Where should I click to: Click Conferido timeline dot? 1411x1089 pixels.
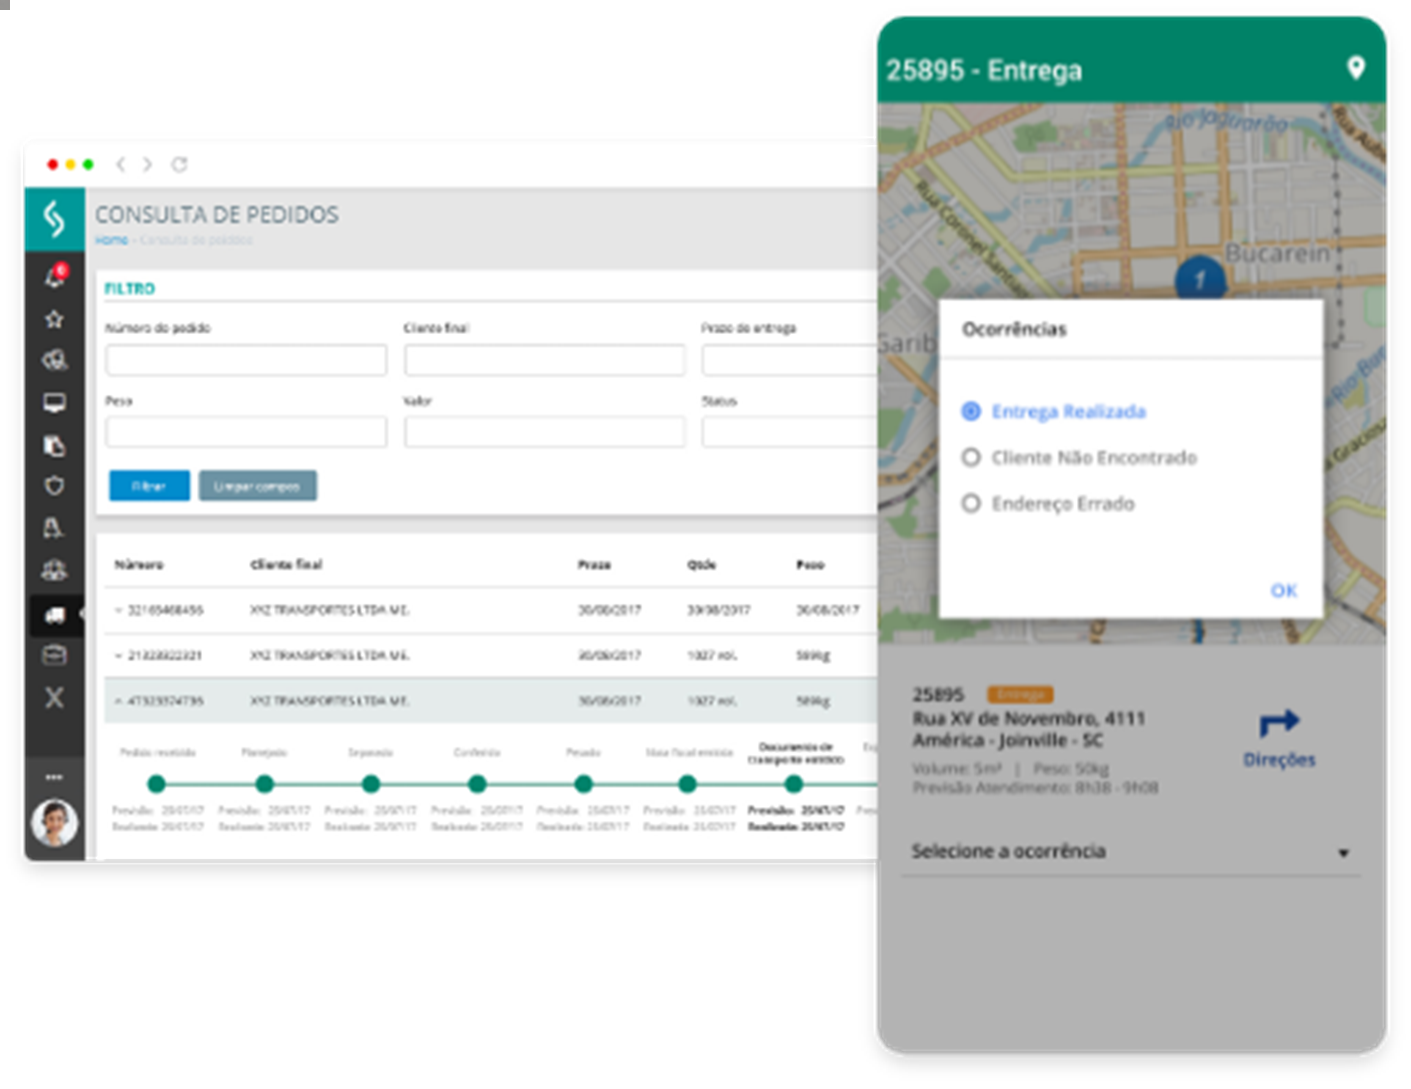(477, 784)
